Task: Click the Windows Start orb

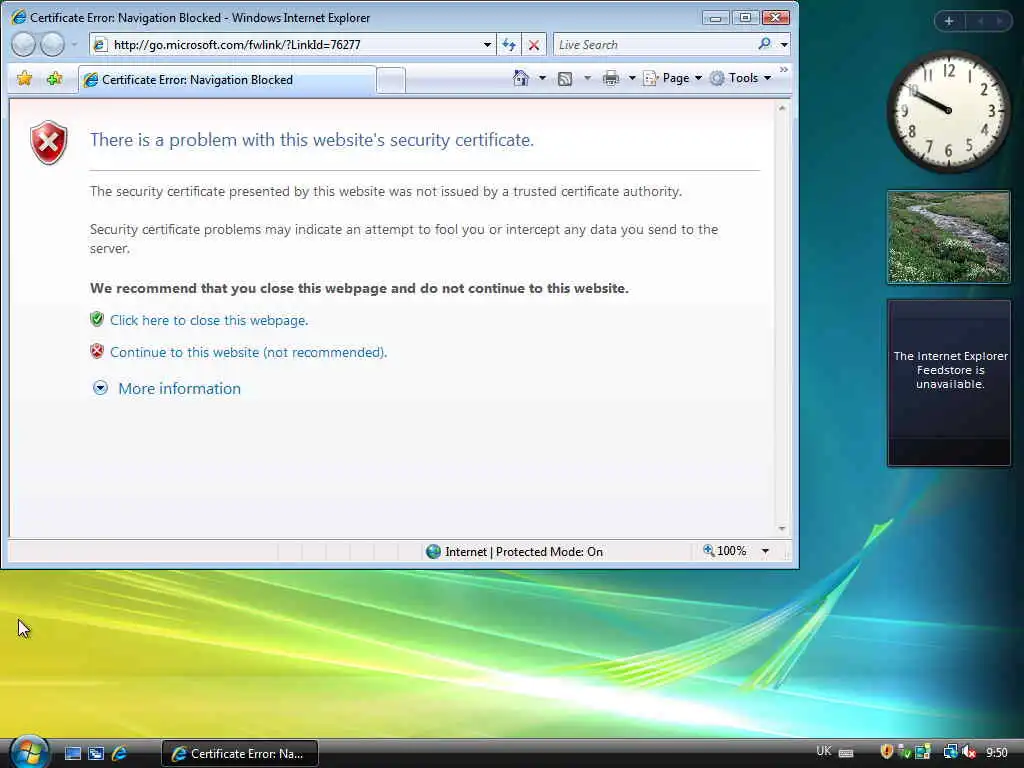Action: tap(29, 752)
